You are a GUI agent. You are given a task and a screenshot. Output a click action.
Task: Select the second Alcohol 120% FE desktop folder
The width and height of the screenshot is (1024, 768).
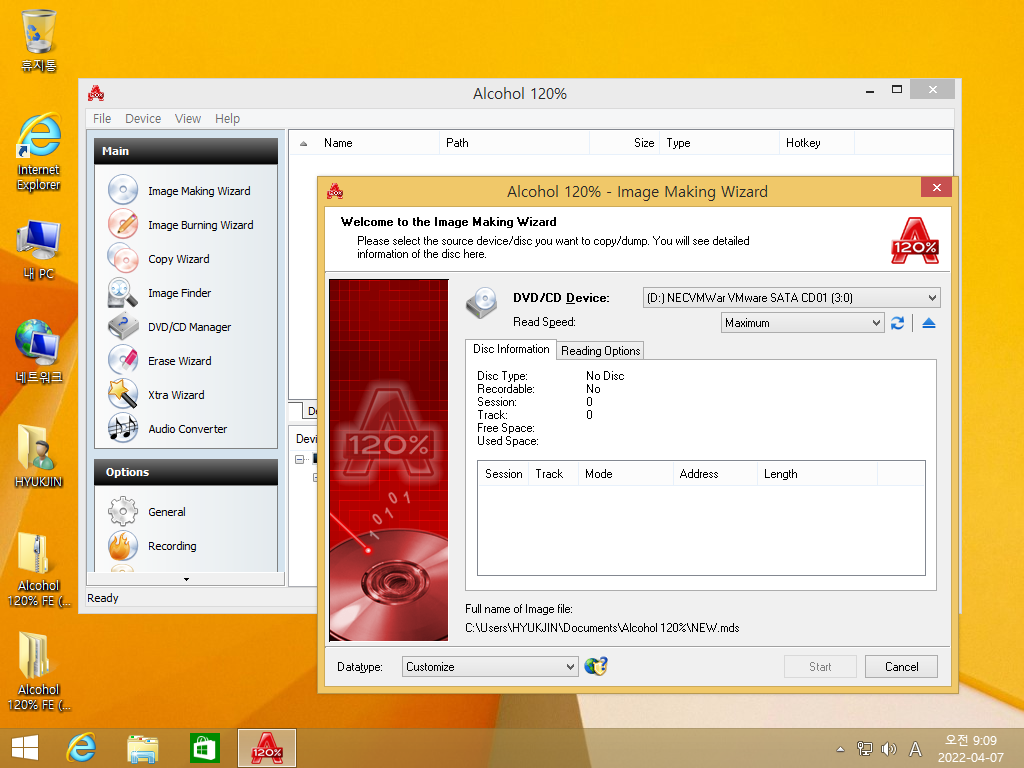point(39,671)
